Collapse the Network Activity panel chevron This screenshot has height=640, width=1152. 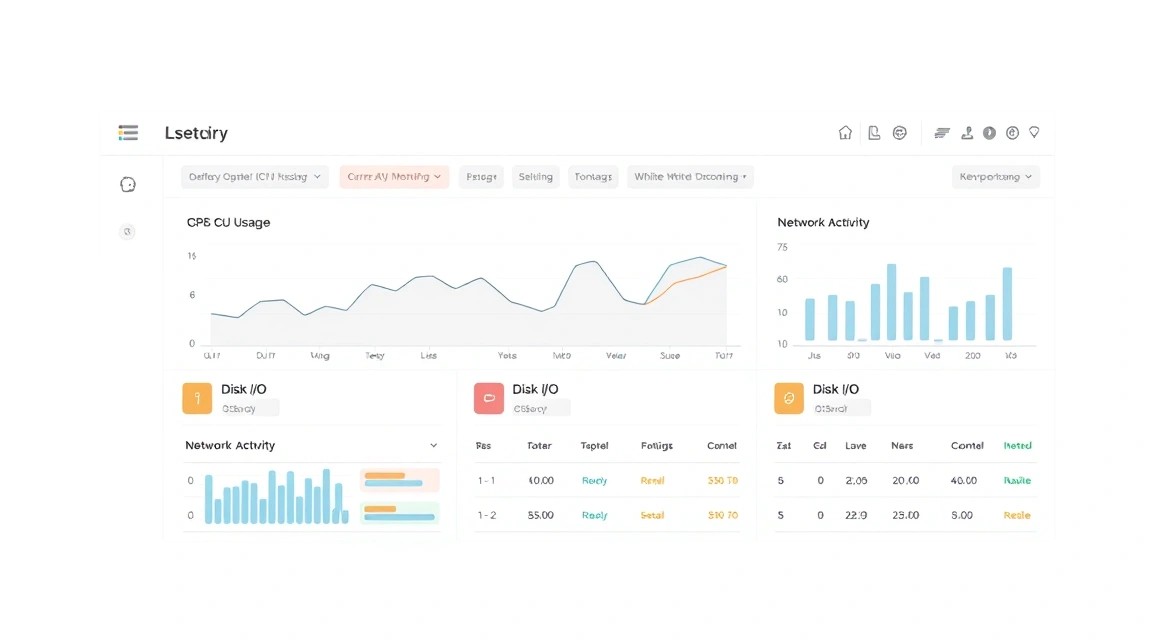tap(433, 445)
